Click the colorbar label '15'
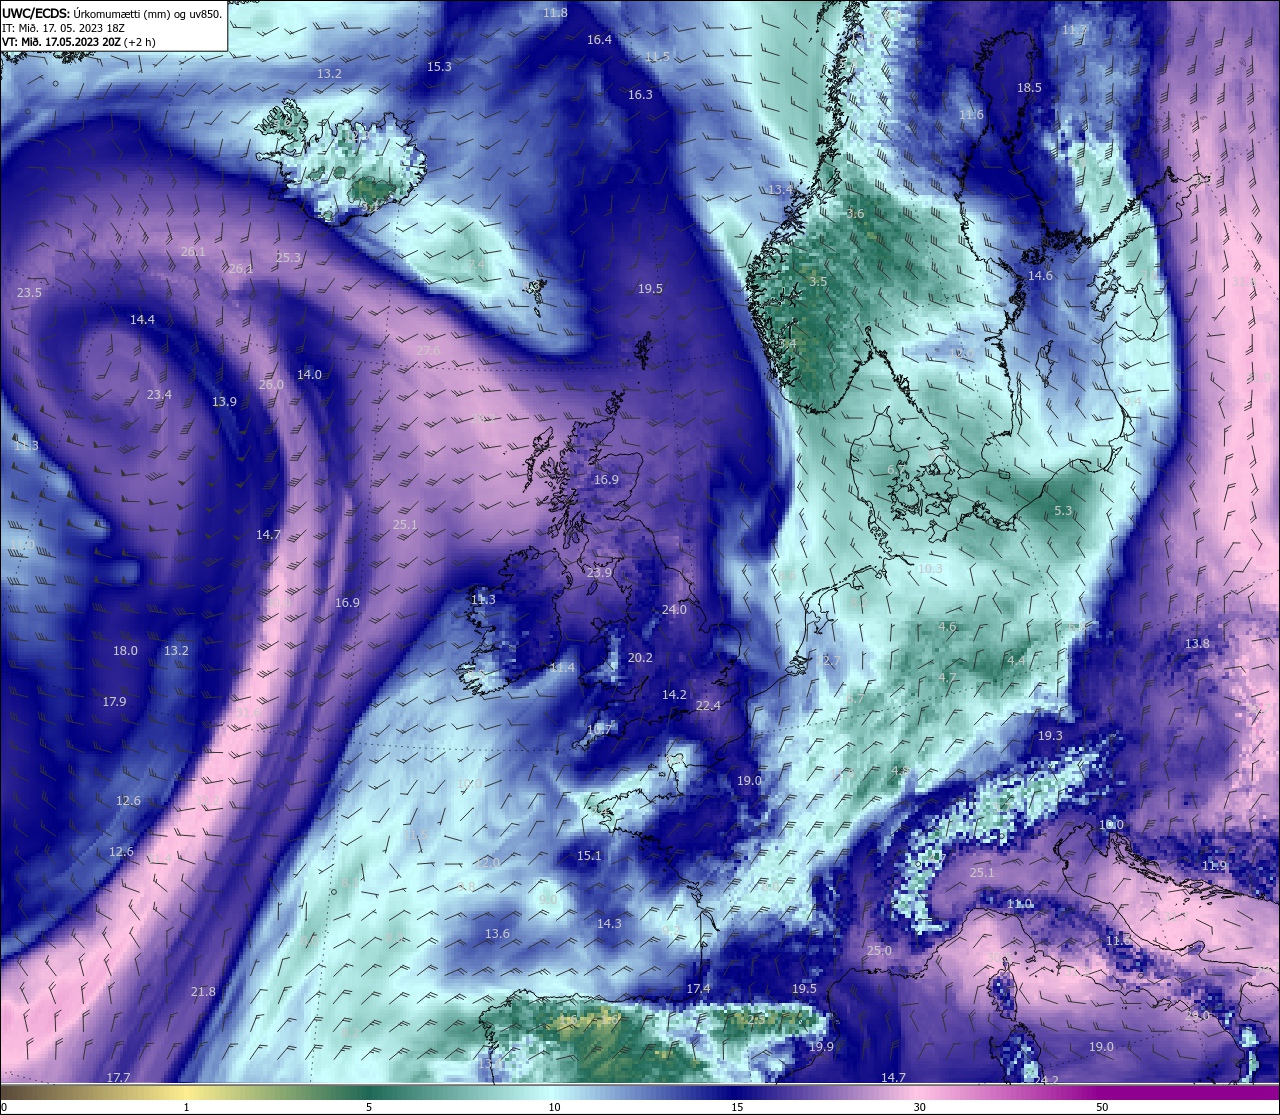 pos(737,1107)
